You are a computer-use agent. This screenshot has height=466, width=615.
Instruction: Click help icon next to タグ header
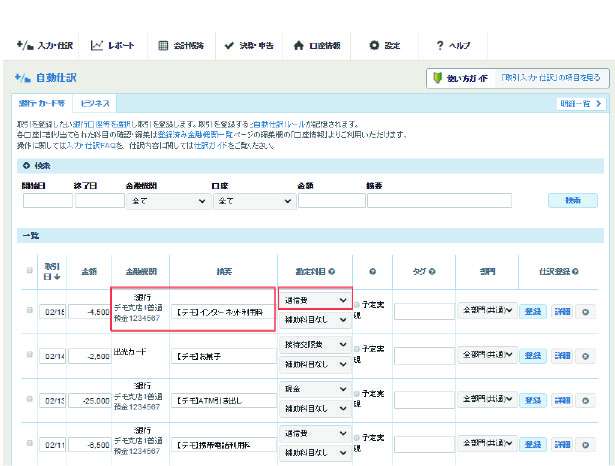pos(432,271)
